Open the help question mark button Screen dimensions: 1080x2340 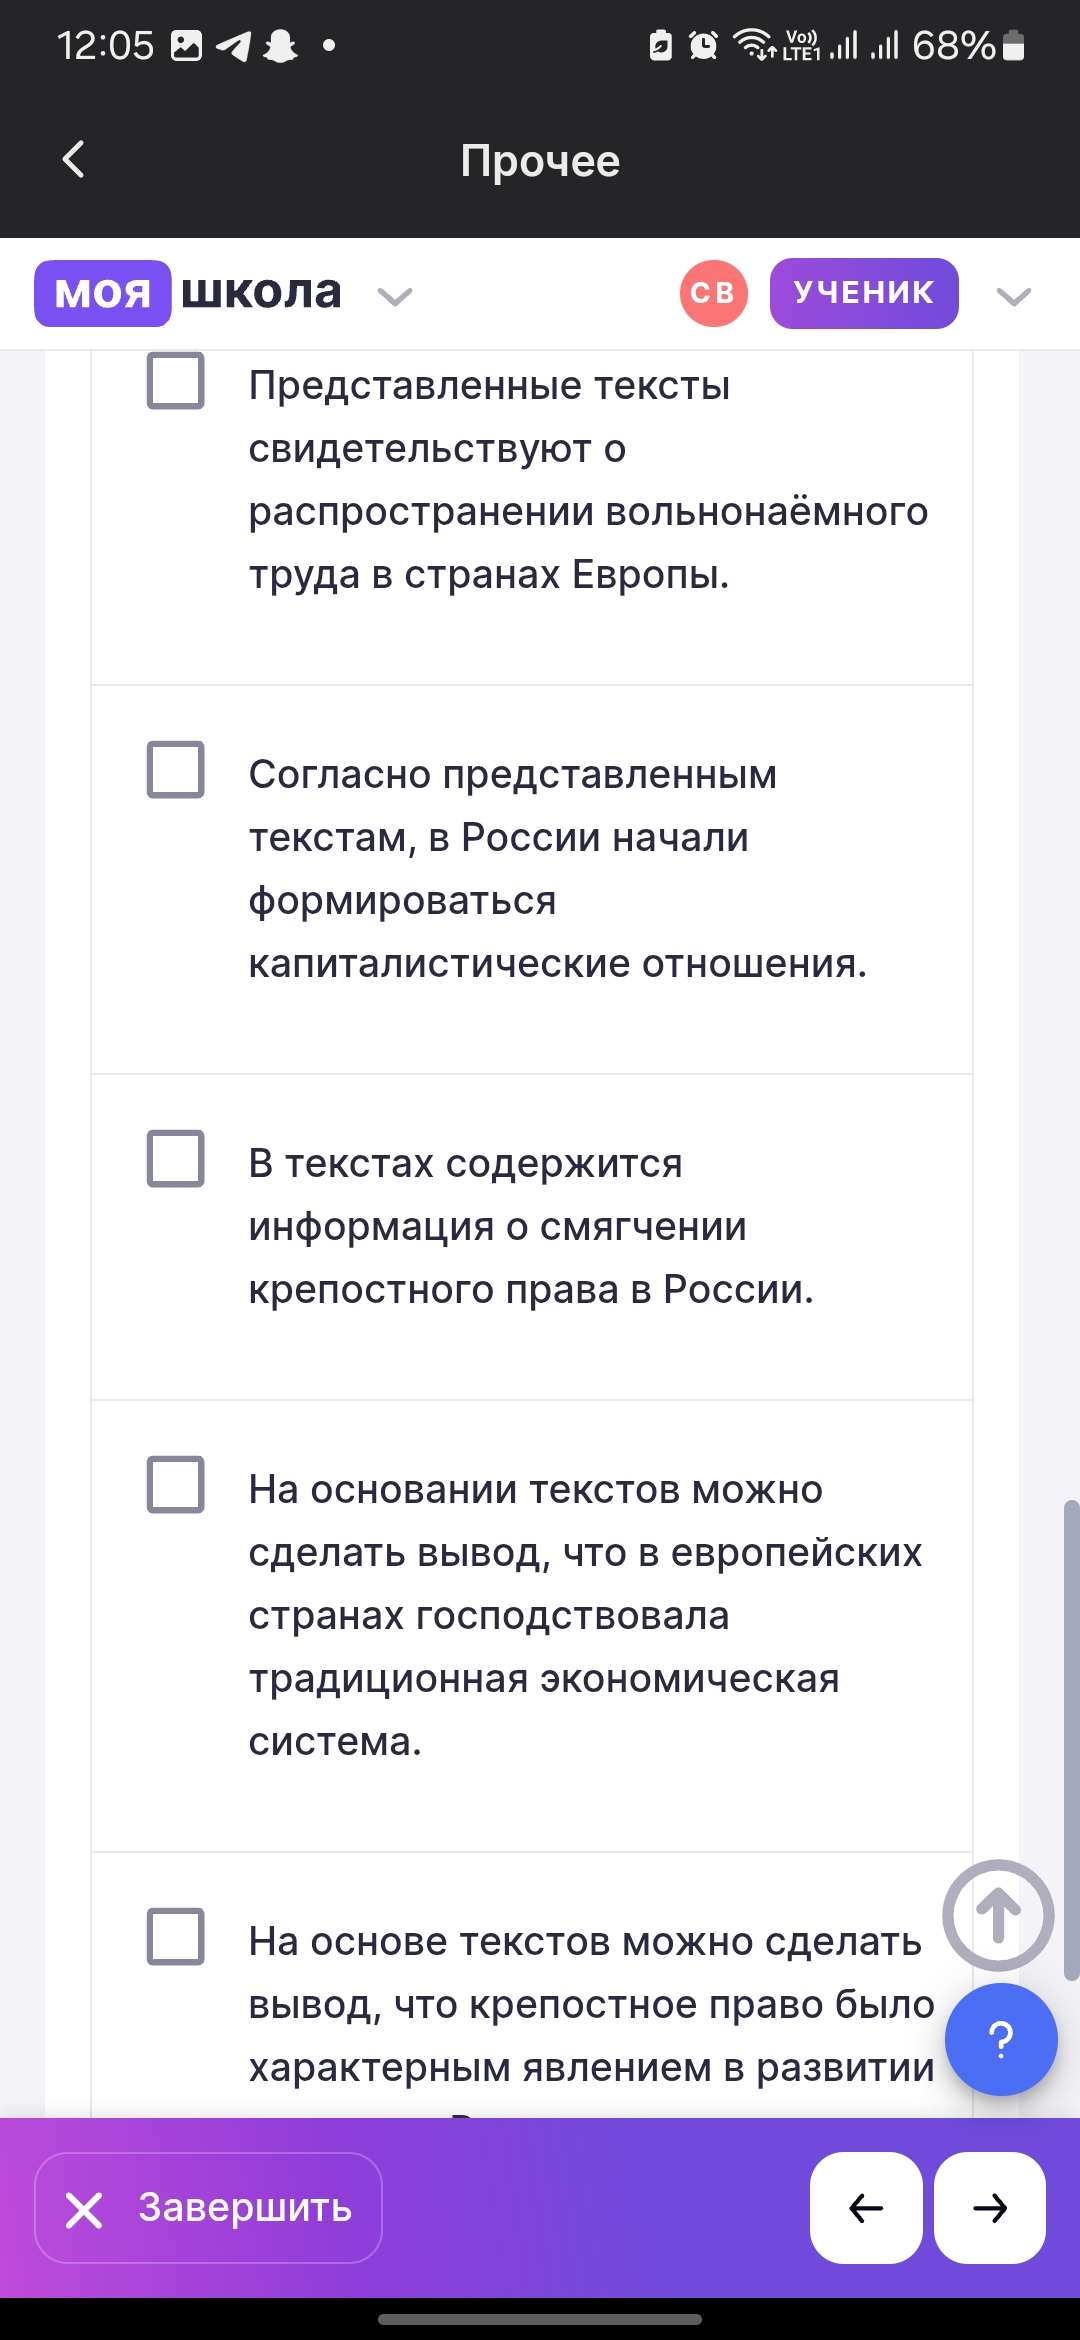(1000, 2039)
